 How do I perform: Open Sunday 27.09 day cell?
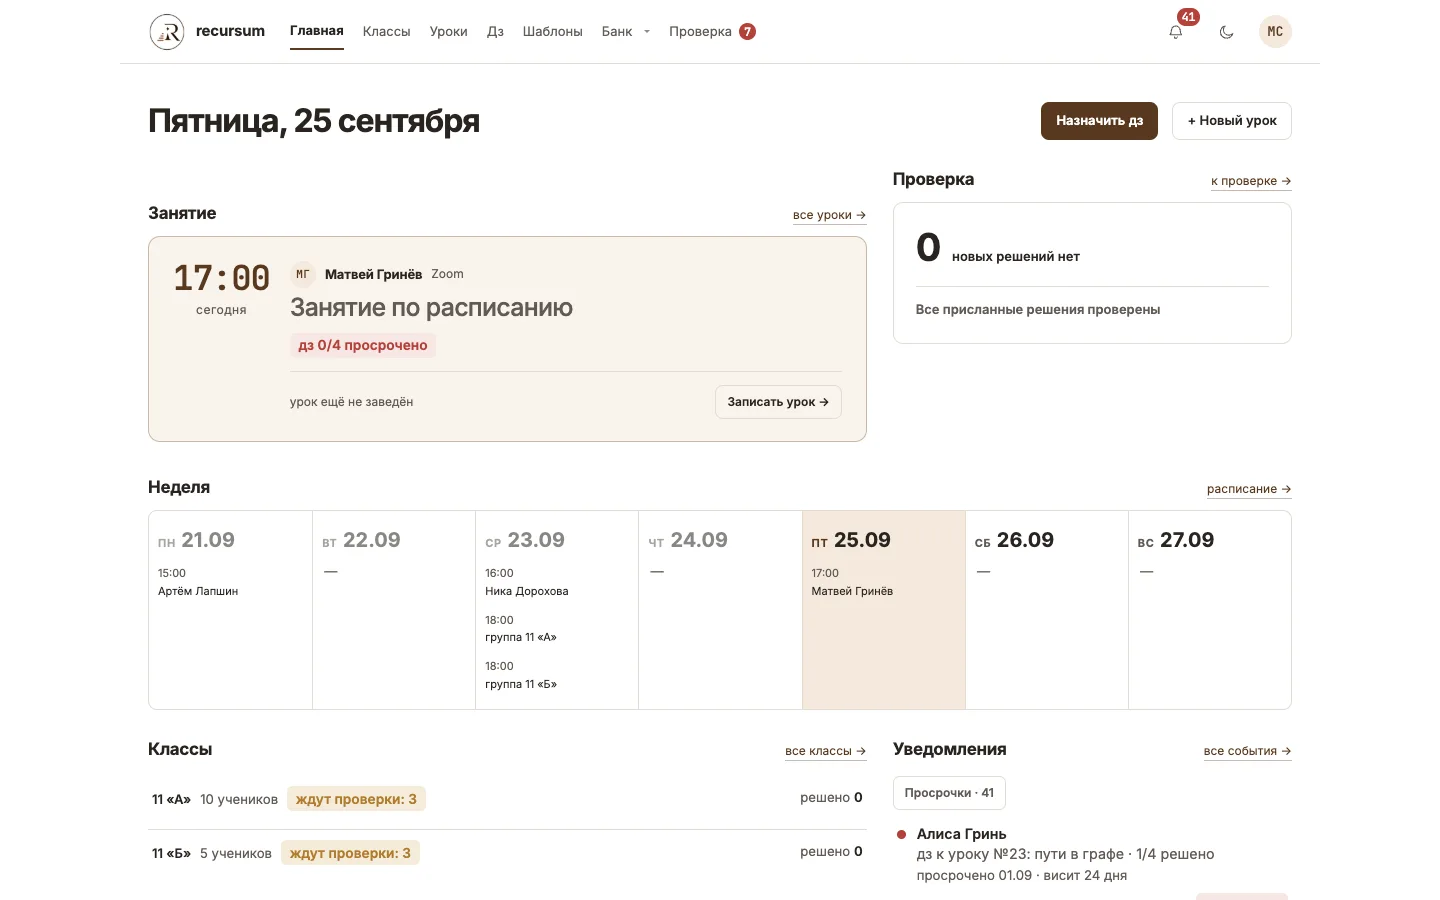click(1210, 610)
